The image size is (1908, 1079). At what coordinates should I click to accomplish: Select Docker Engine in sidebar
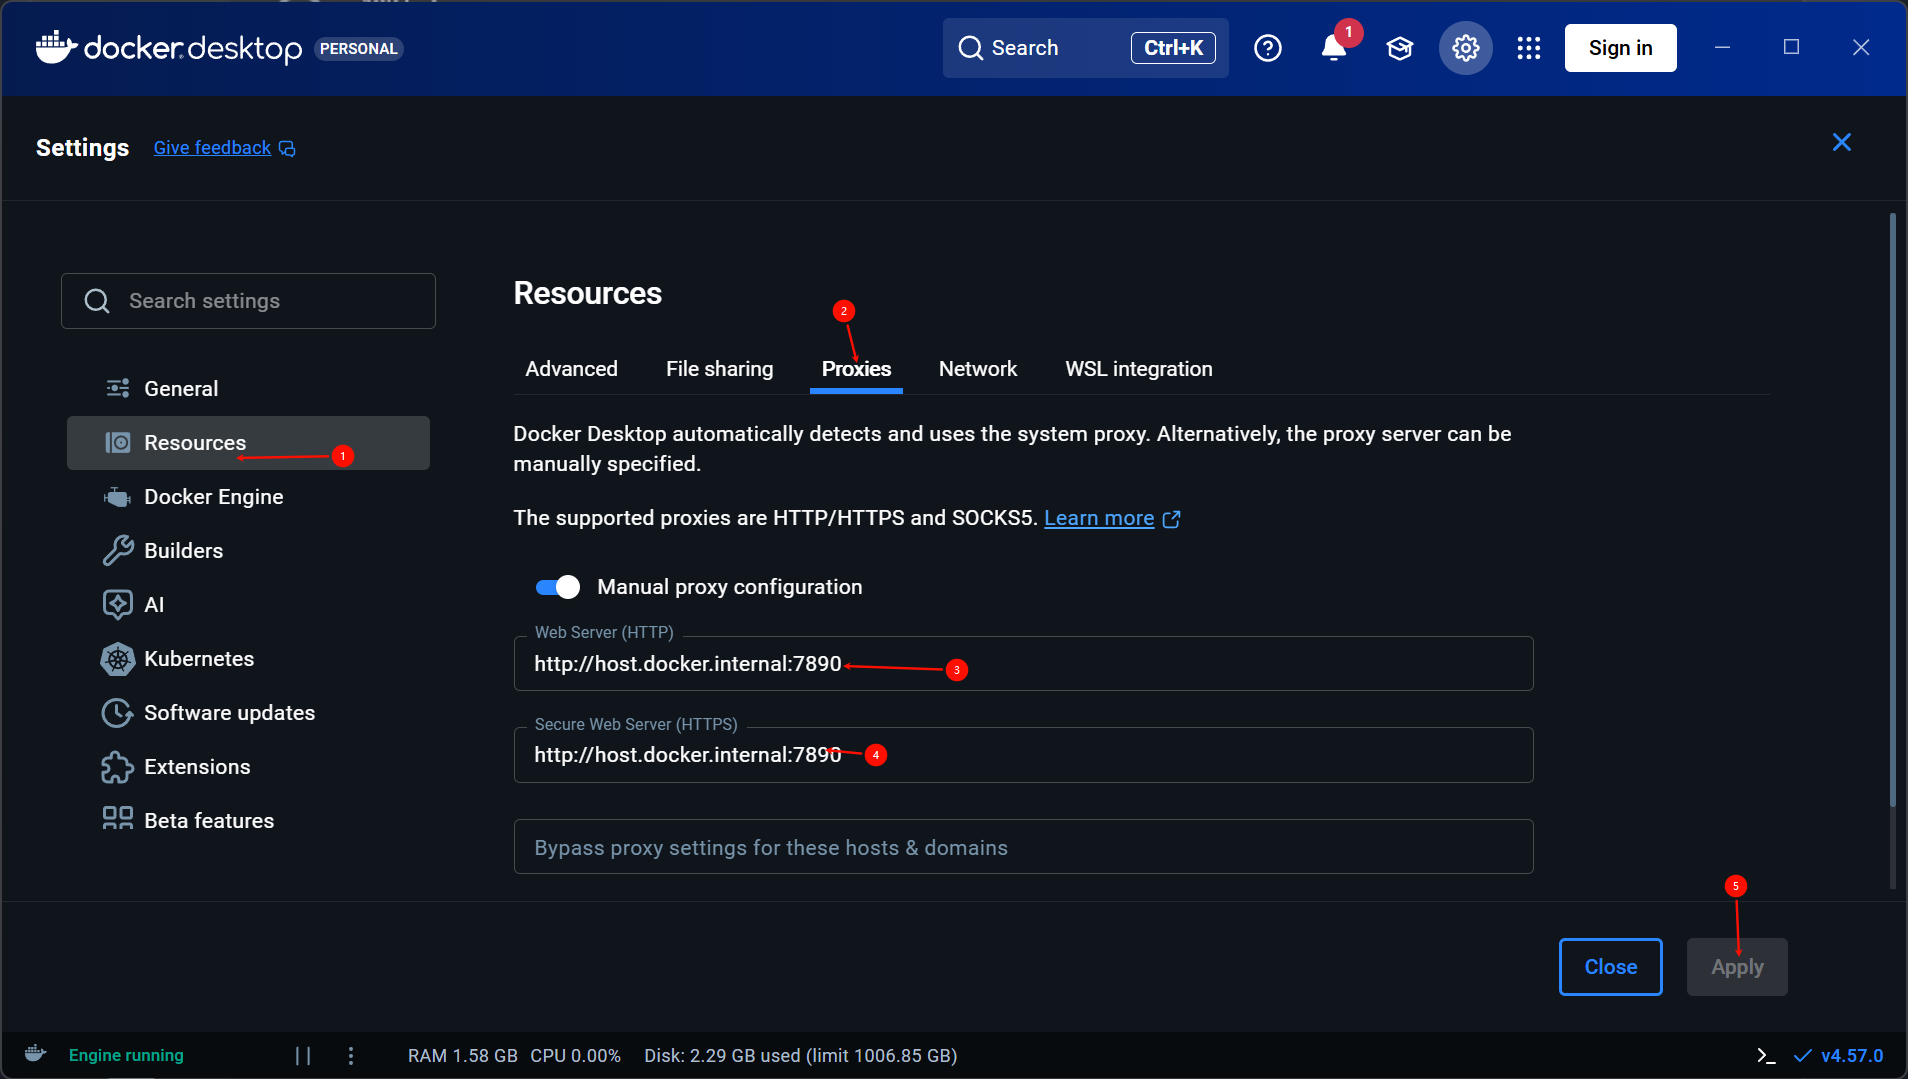coord(213,497)
